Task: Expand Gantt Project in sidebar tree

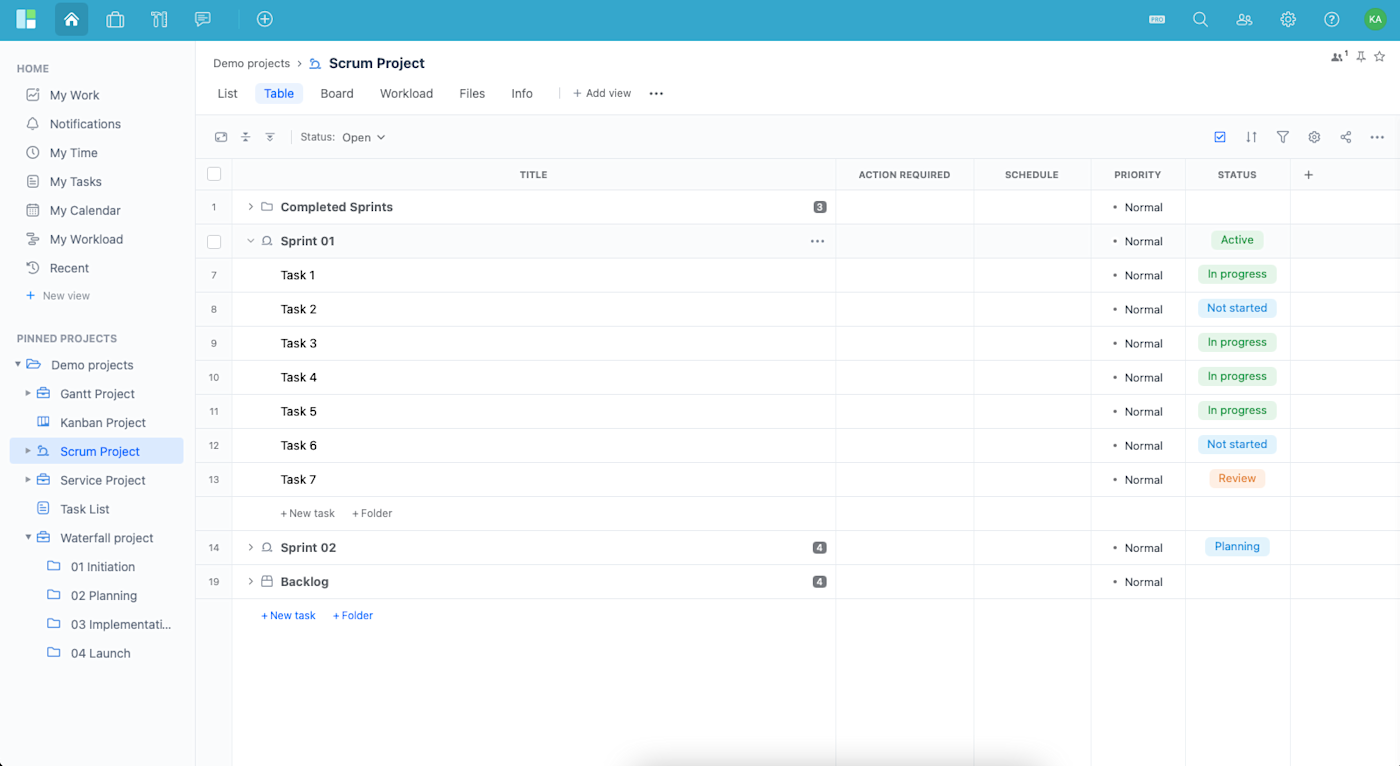Action: click(28, 393)
